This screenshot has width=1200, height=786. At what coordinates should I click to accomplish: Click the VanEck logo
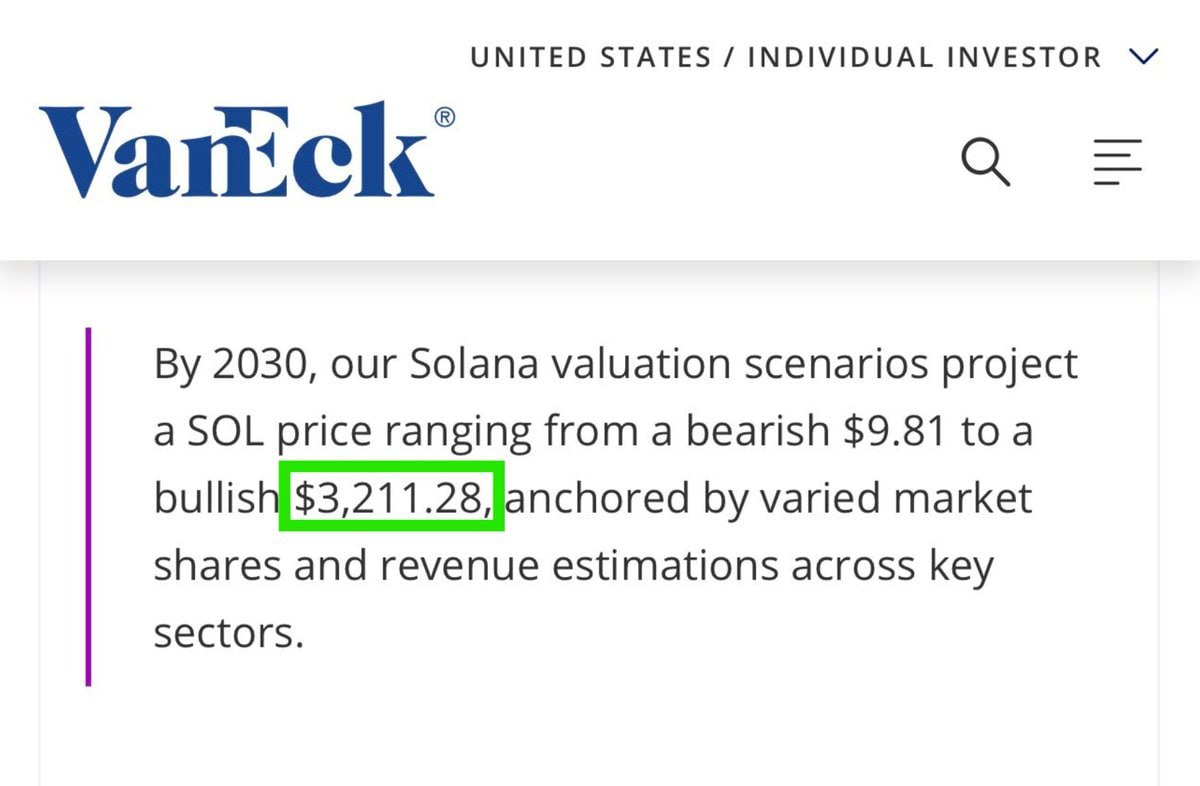(x=237, y=150)
